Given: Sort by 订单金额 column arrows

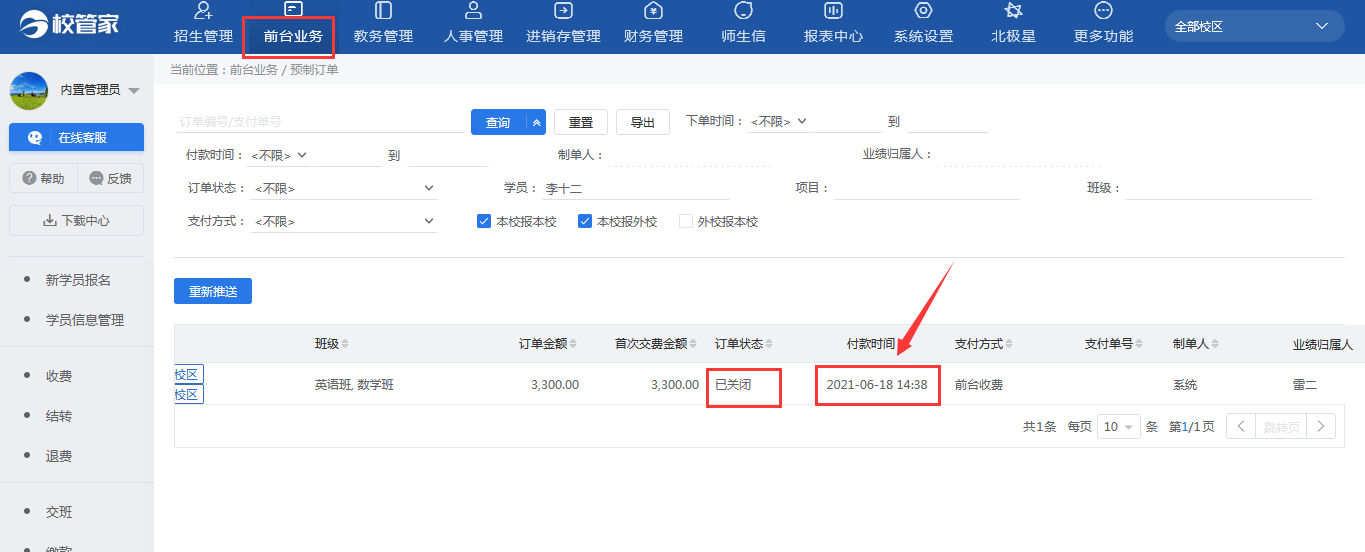Looking at the screenshot, I should [x=573, y=344].
